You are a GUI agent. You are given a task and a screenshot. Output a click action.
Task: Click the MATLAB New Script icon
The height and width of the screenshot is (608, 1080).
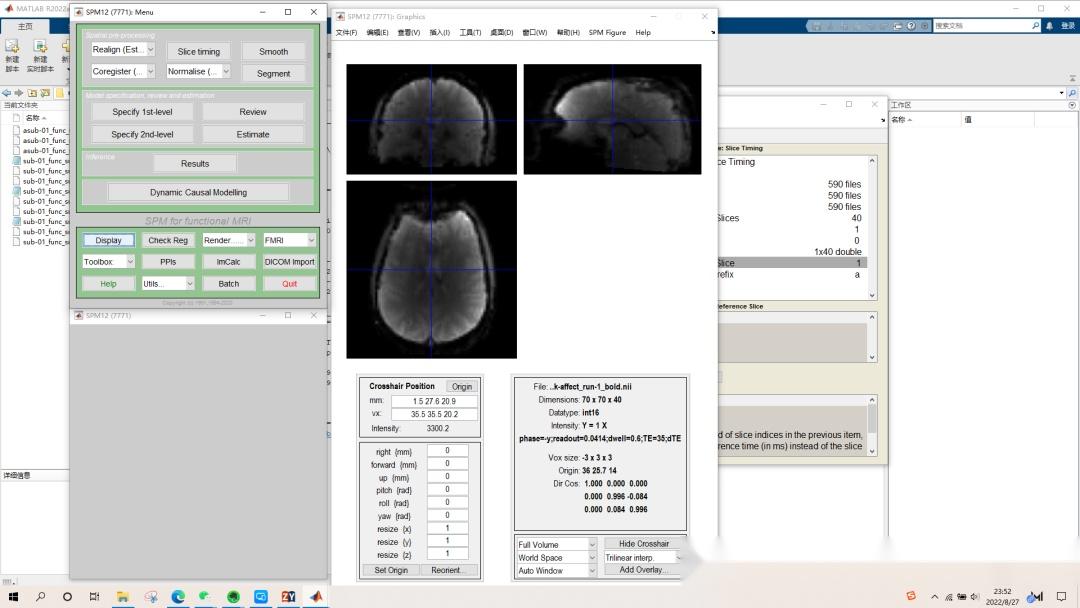pyautogui.click(x=12, y=47)
